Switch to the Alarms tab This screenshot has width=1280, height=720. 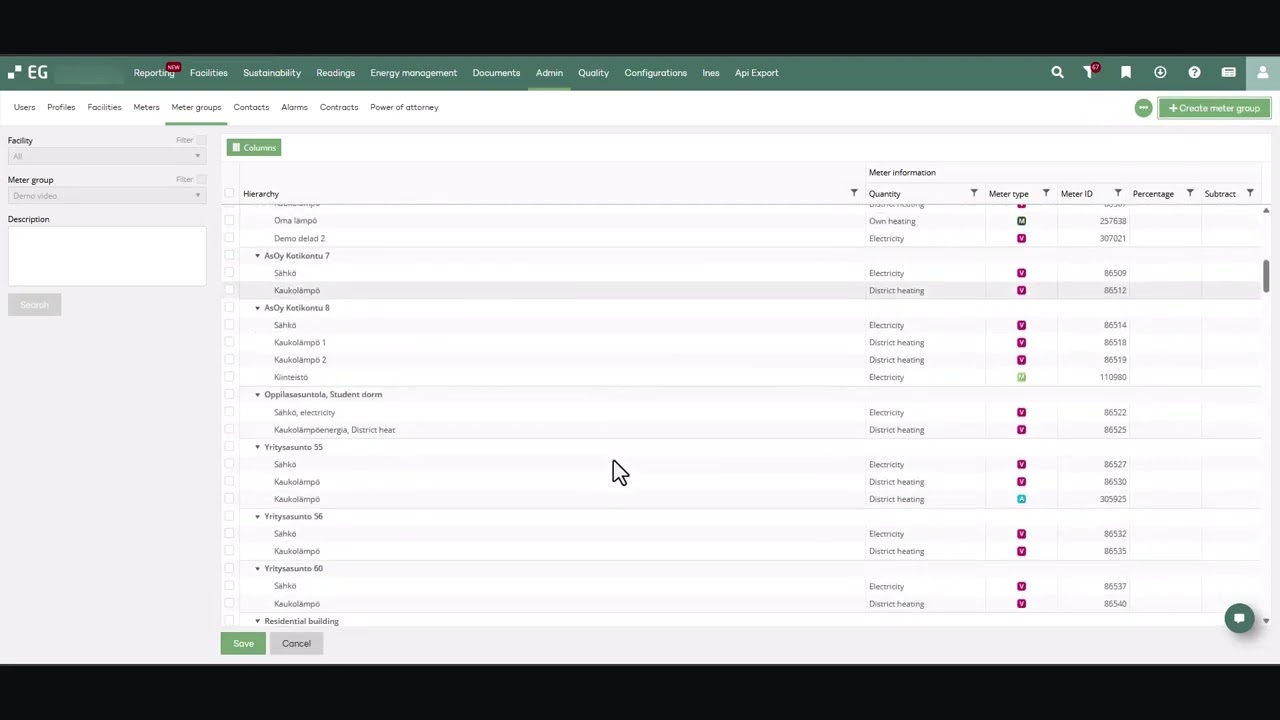coord(294,107)
